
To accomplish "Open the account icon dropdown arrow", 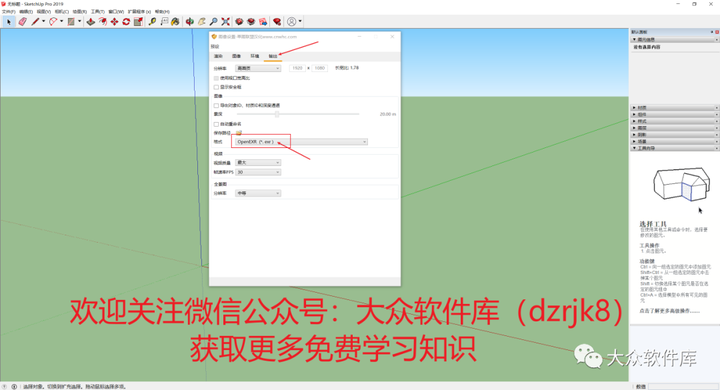I will pos(300,21).
